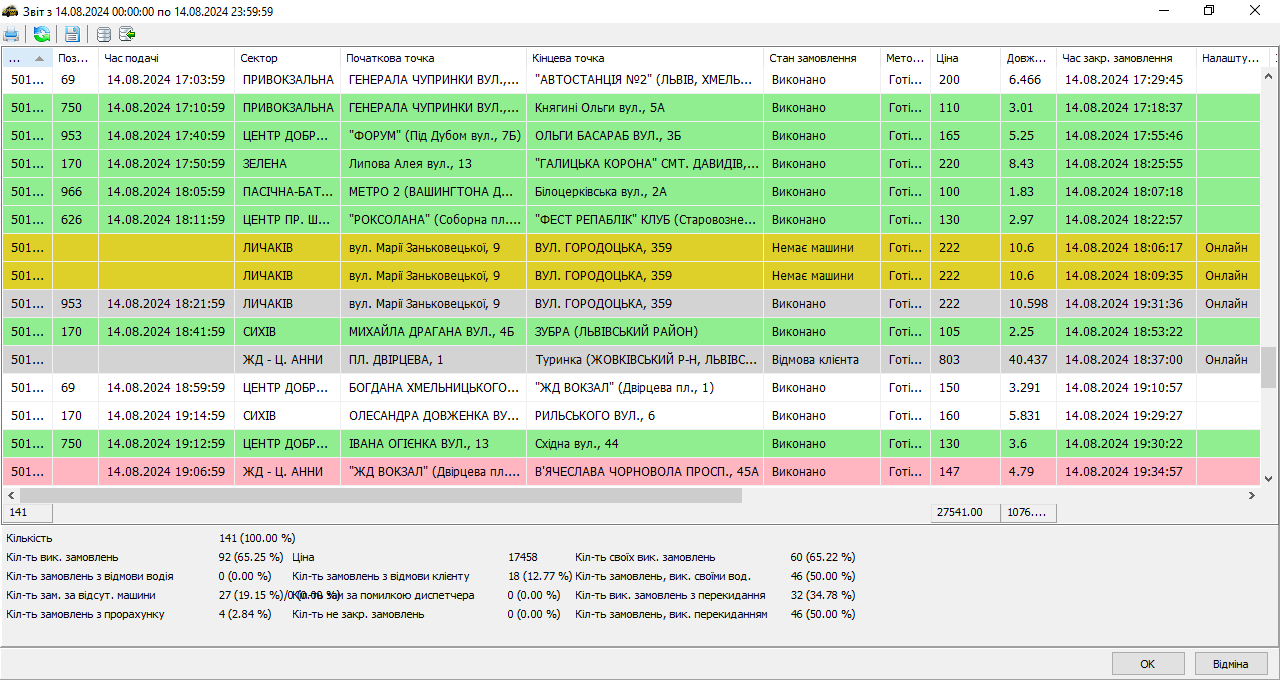1280x680 pixels.
Task: Click the vertical scrollbar thumb
Action: [x=1268, y=367]
